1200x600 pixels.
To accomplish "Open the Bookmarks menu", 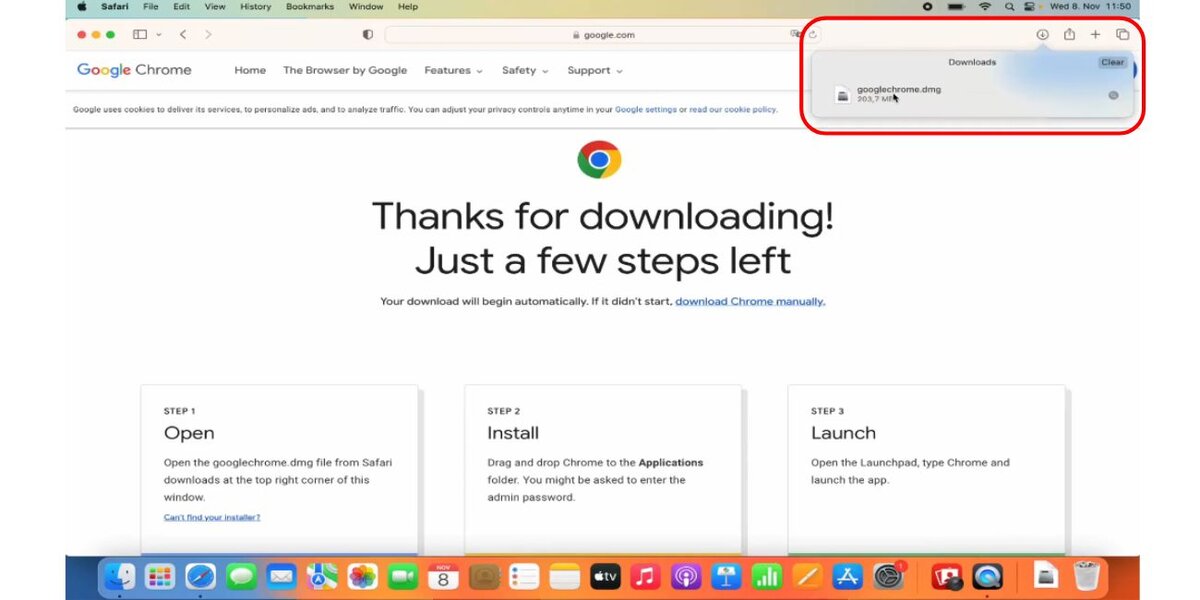I will click(310, 6).
